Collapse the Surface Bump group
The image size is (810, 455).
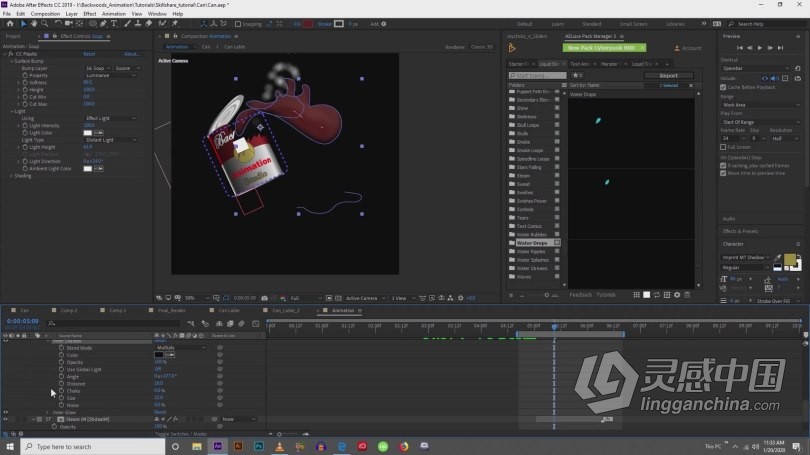tap(11, 61)
